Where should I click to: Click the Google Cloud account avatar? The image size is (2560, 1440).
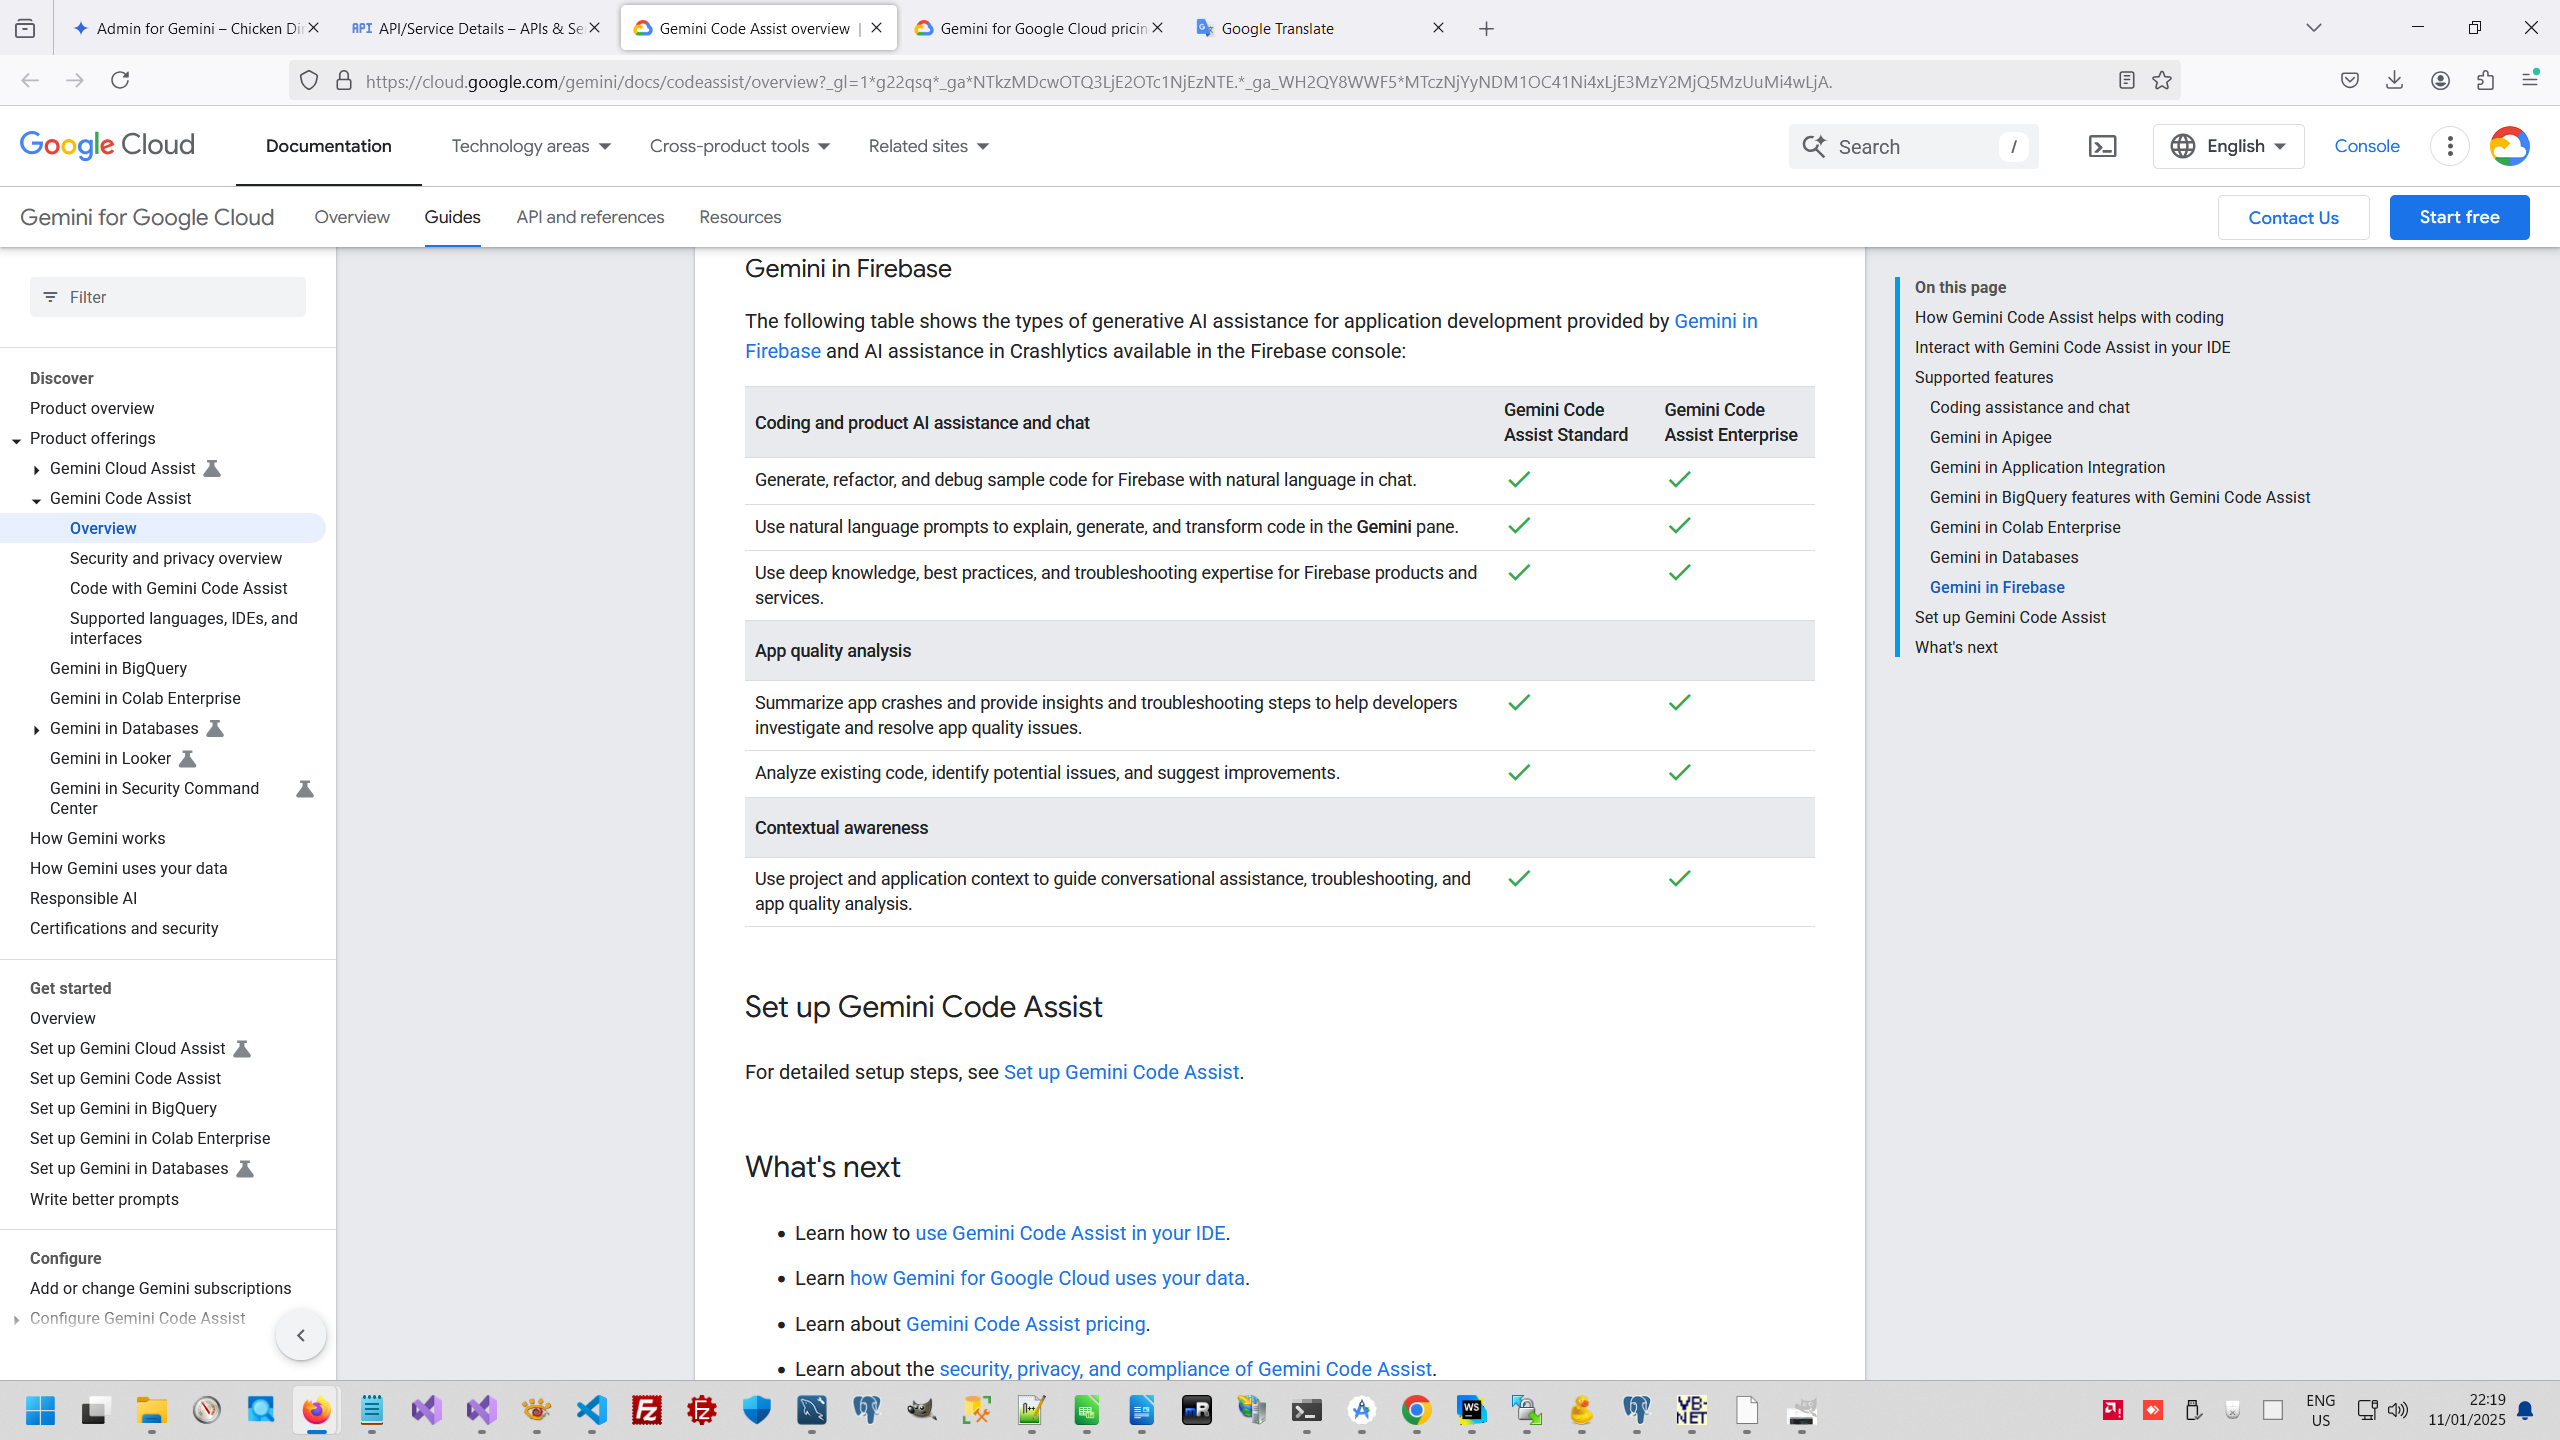click(x=2509, y=147)
